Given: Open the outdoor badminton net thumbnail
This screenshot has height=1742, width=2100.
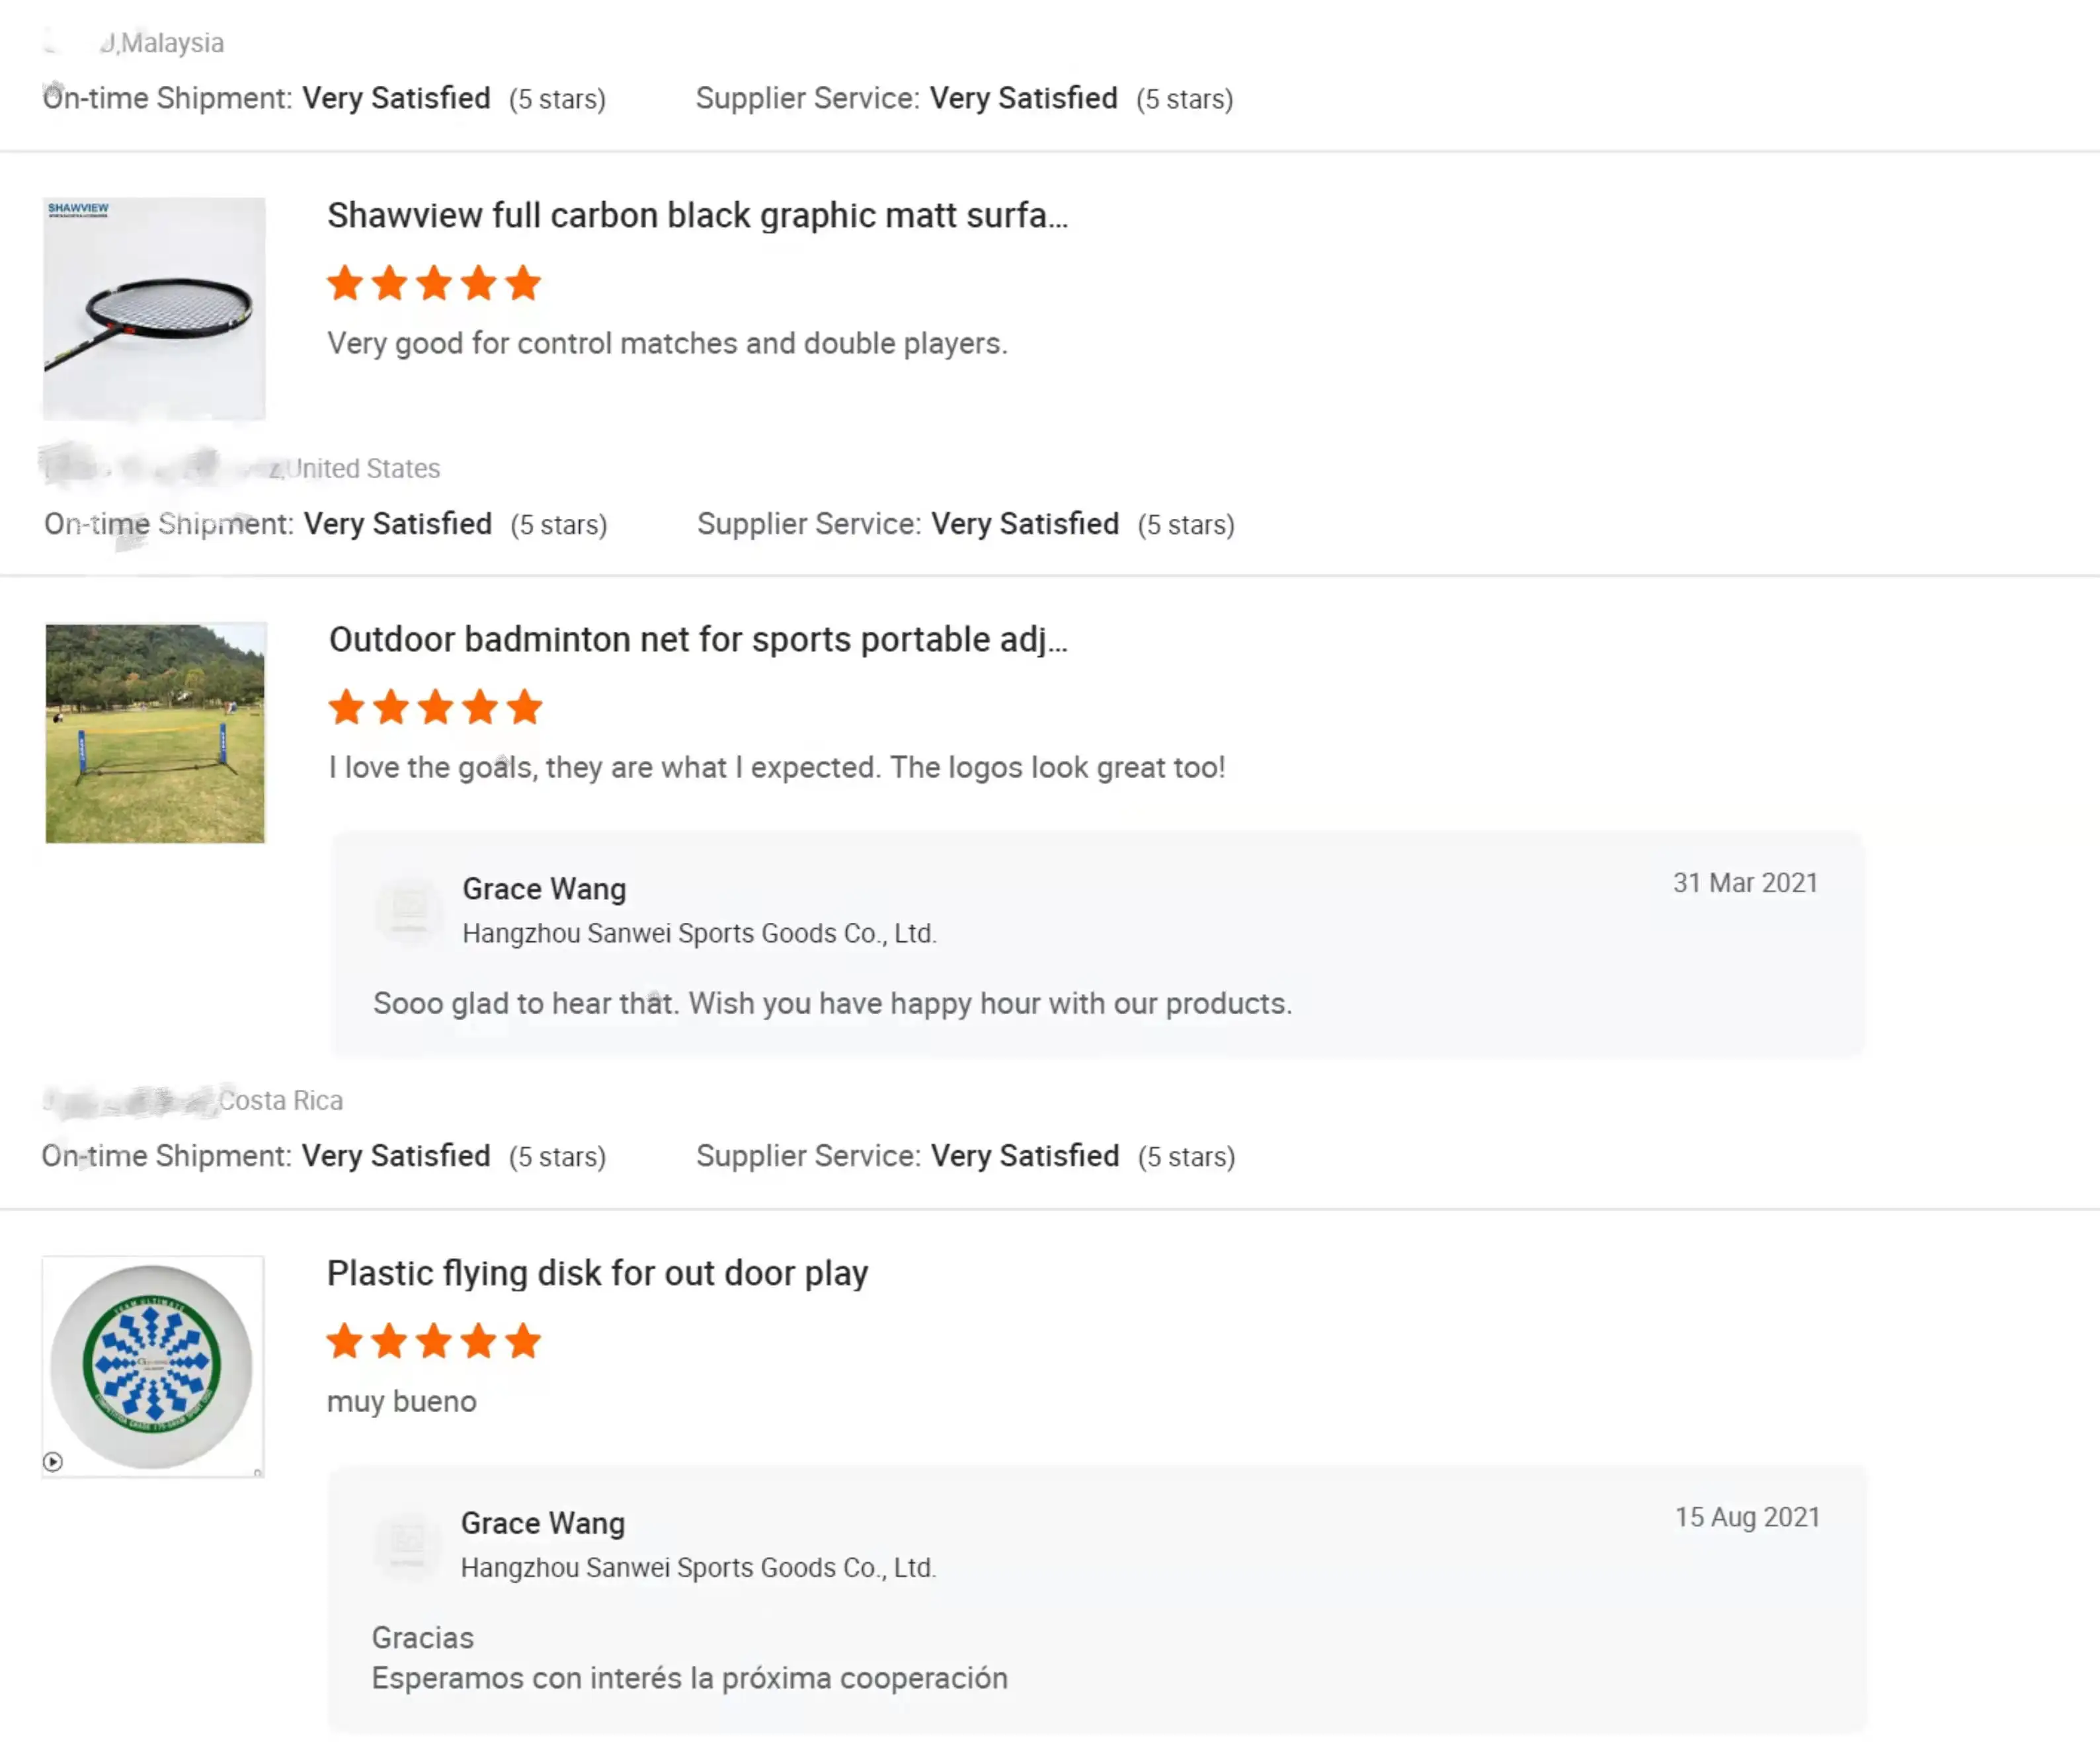Looking at the screenshot, I should pyautogui.click(x=155, y=733).
